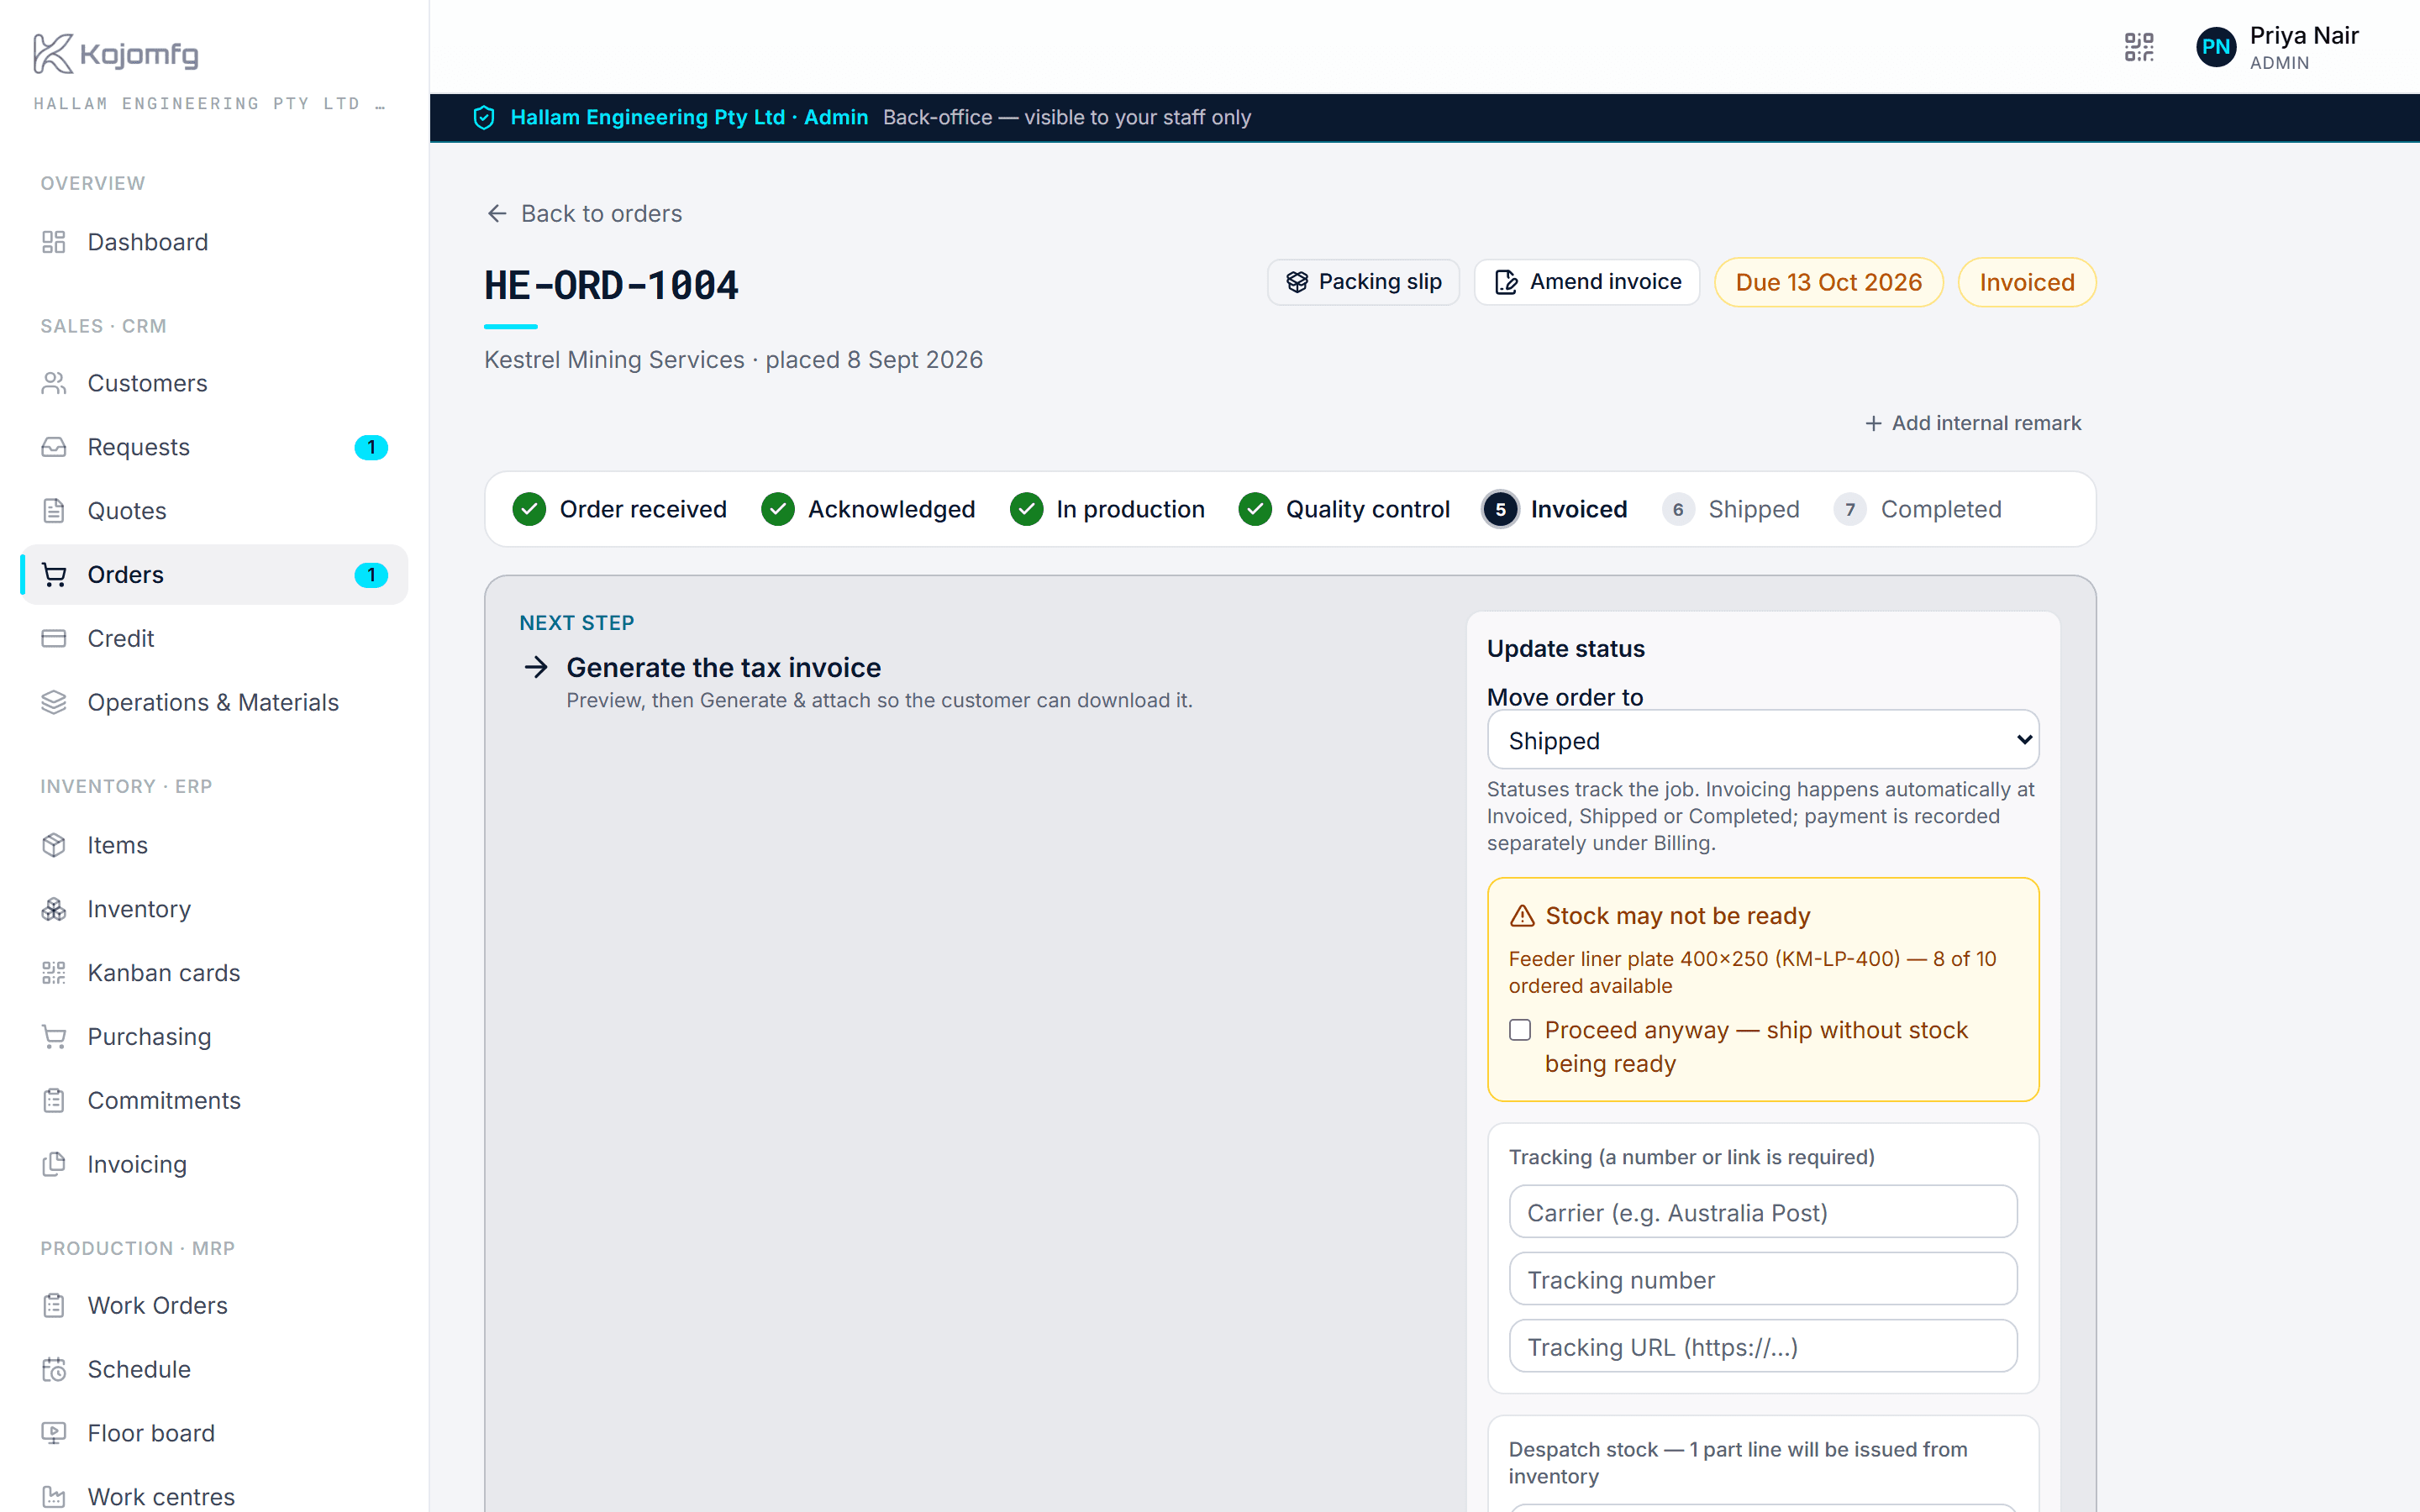Image resolution: width=2420 pixels, height=1512 pixels.
Task: Click the Customers people icon
Action: coord(54,383)
